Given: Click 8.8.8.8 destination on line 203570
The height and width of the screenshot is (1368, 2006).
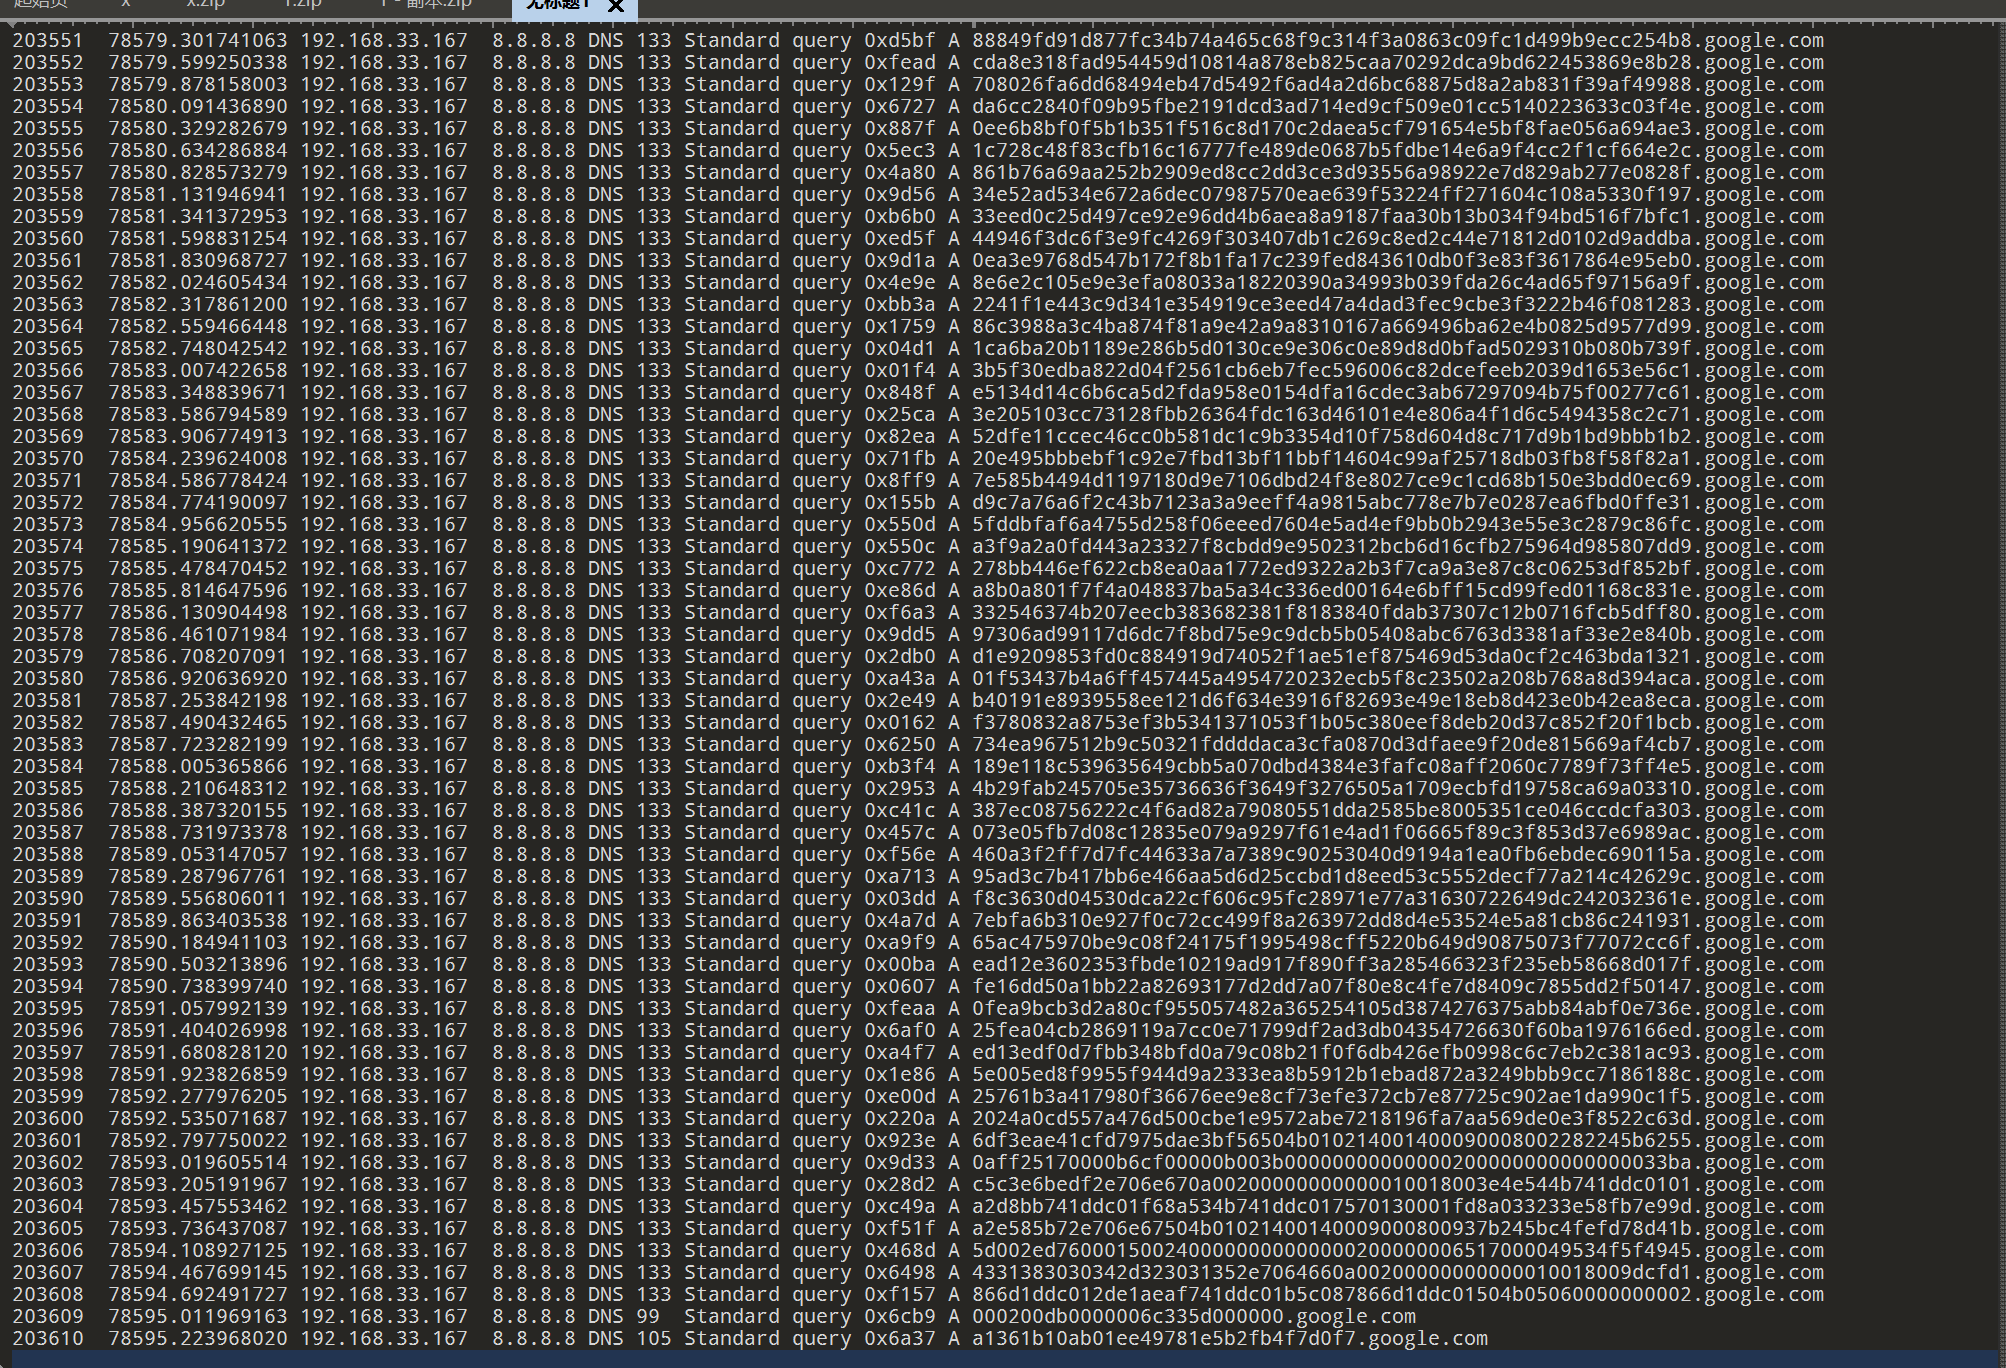Looking at the screenshot, I should pos(533,459).
